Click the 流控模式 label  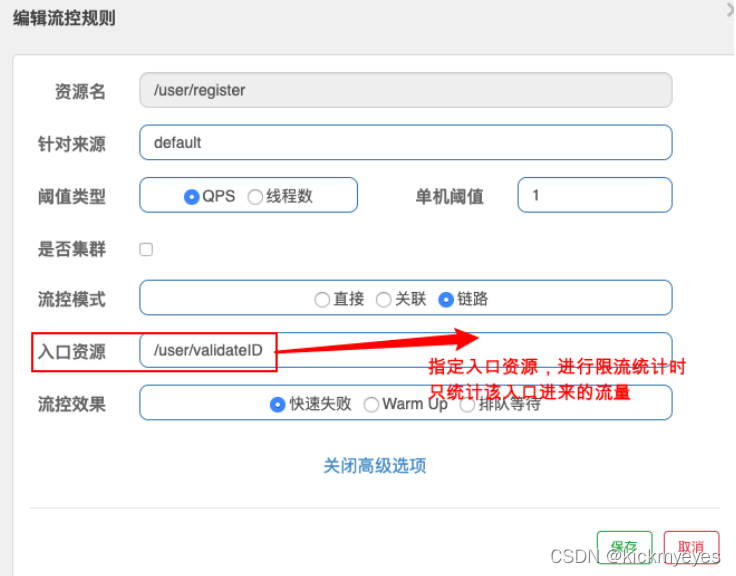click(x=72, y=299)
